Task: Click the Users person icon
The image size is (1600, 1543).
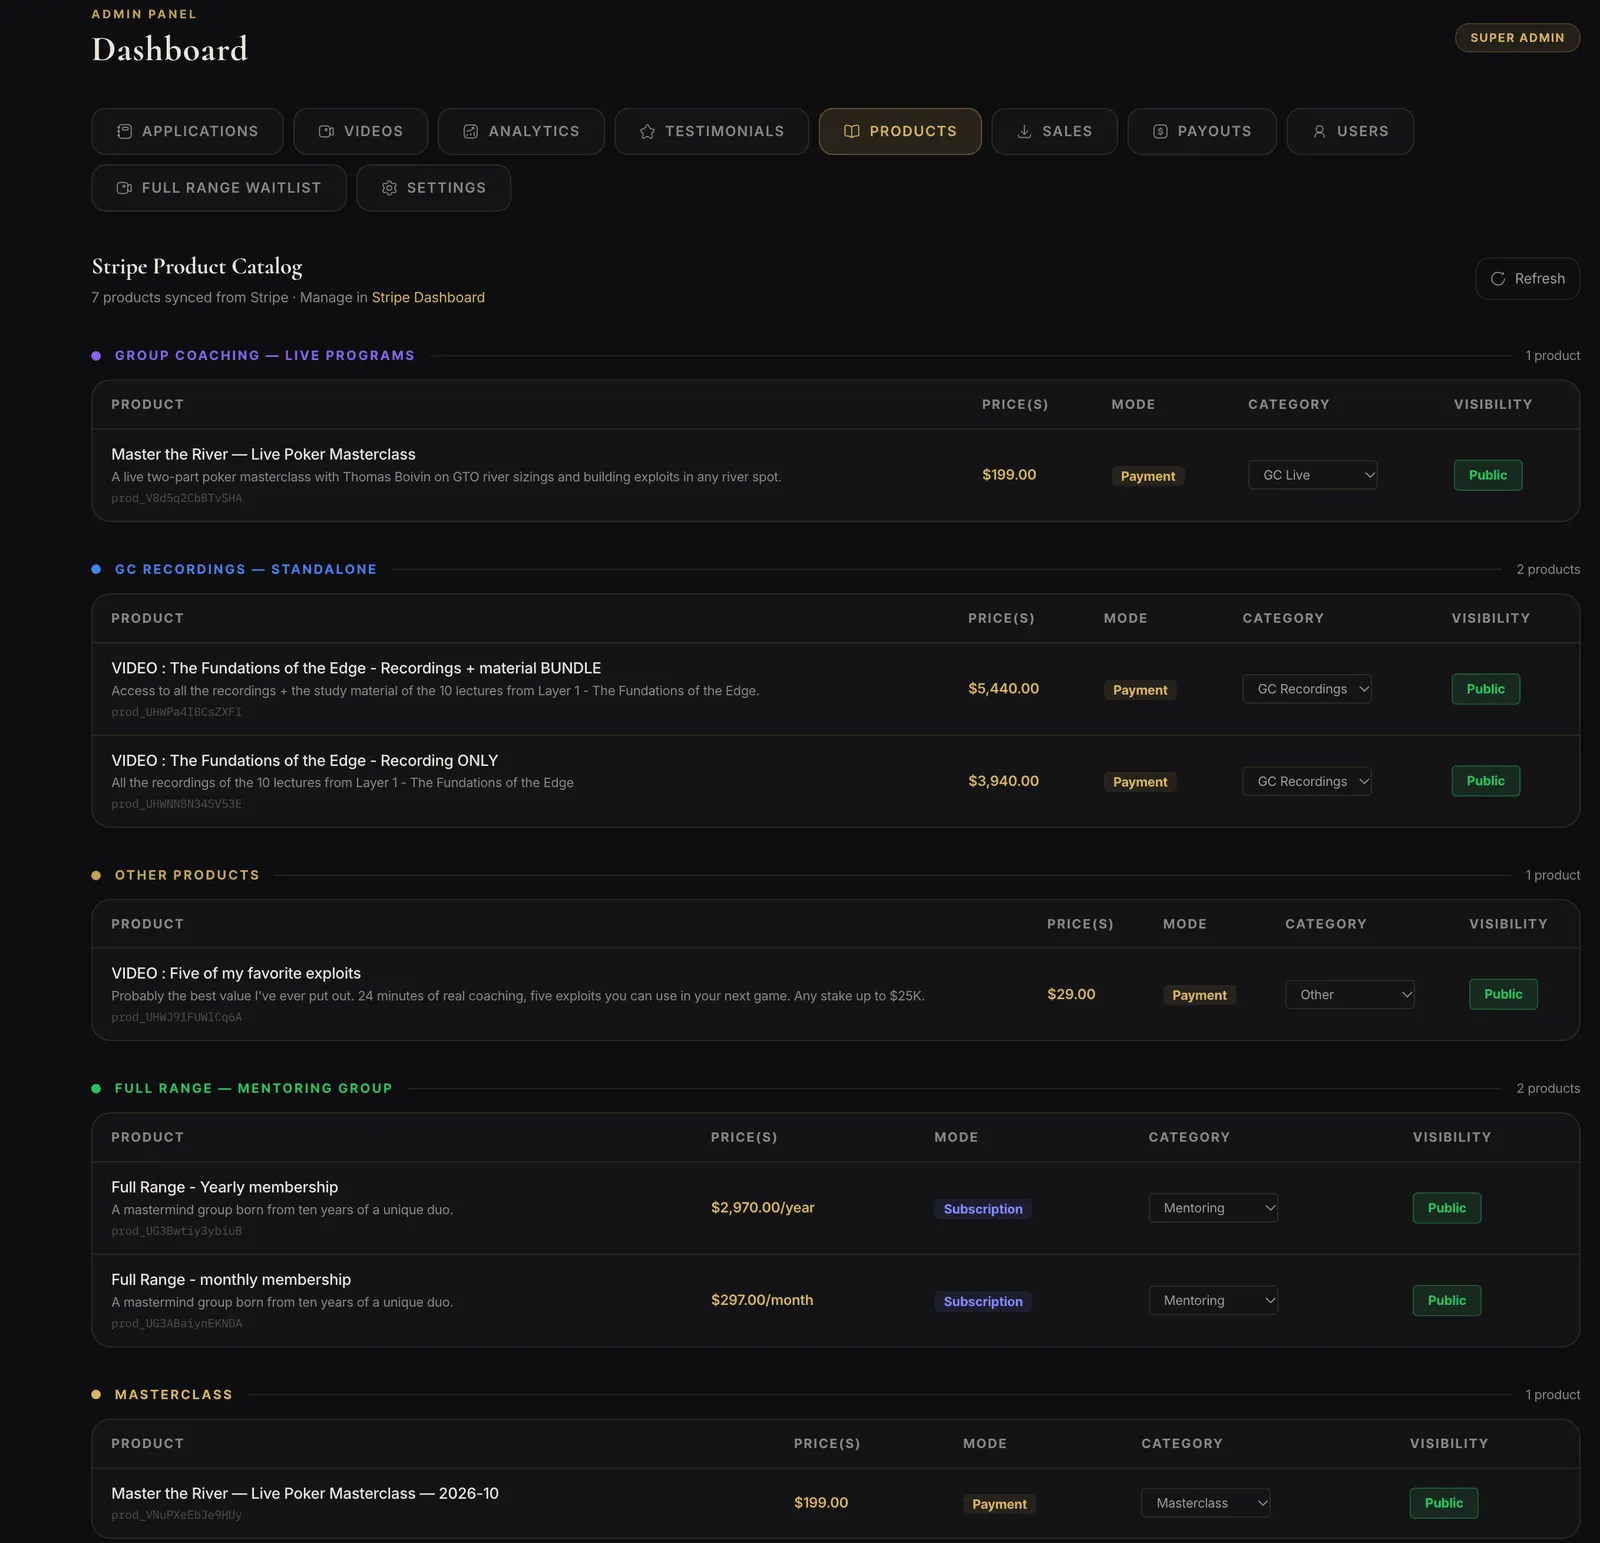Action: click(1319, 131)
